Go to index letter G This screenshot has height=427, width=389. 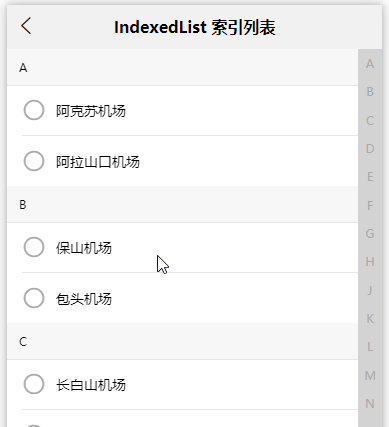pyautogui.click(x=370, y=233)
